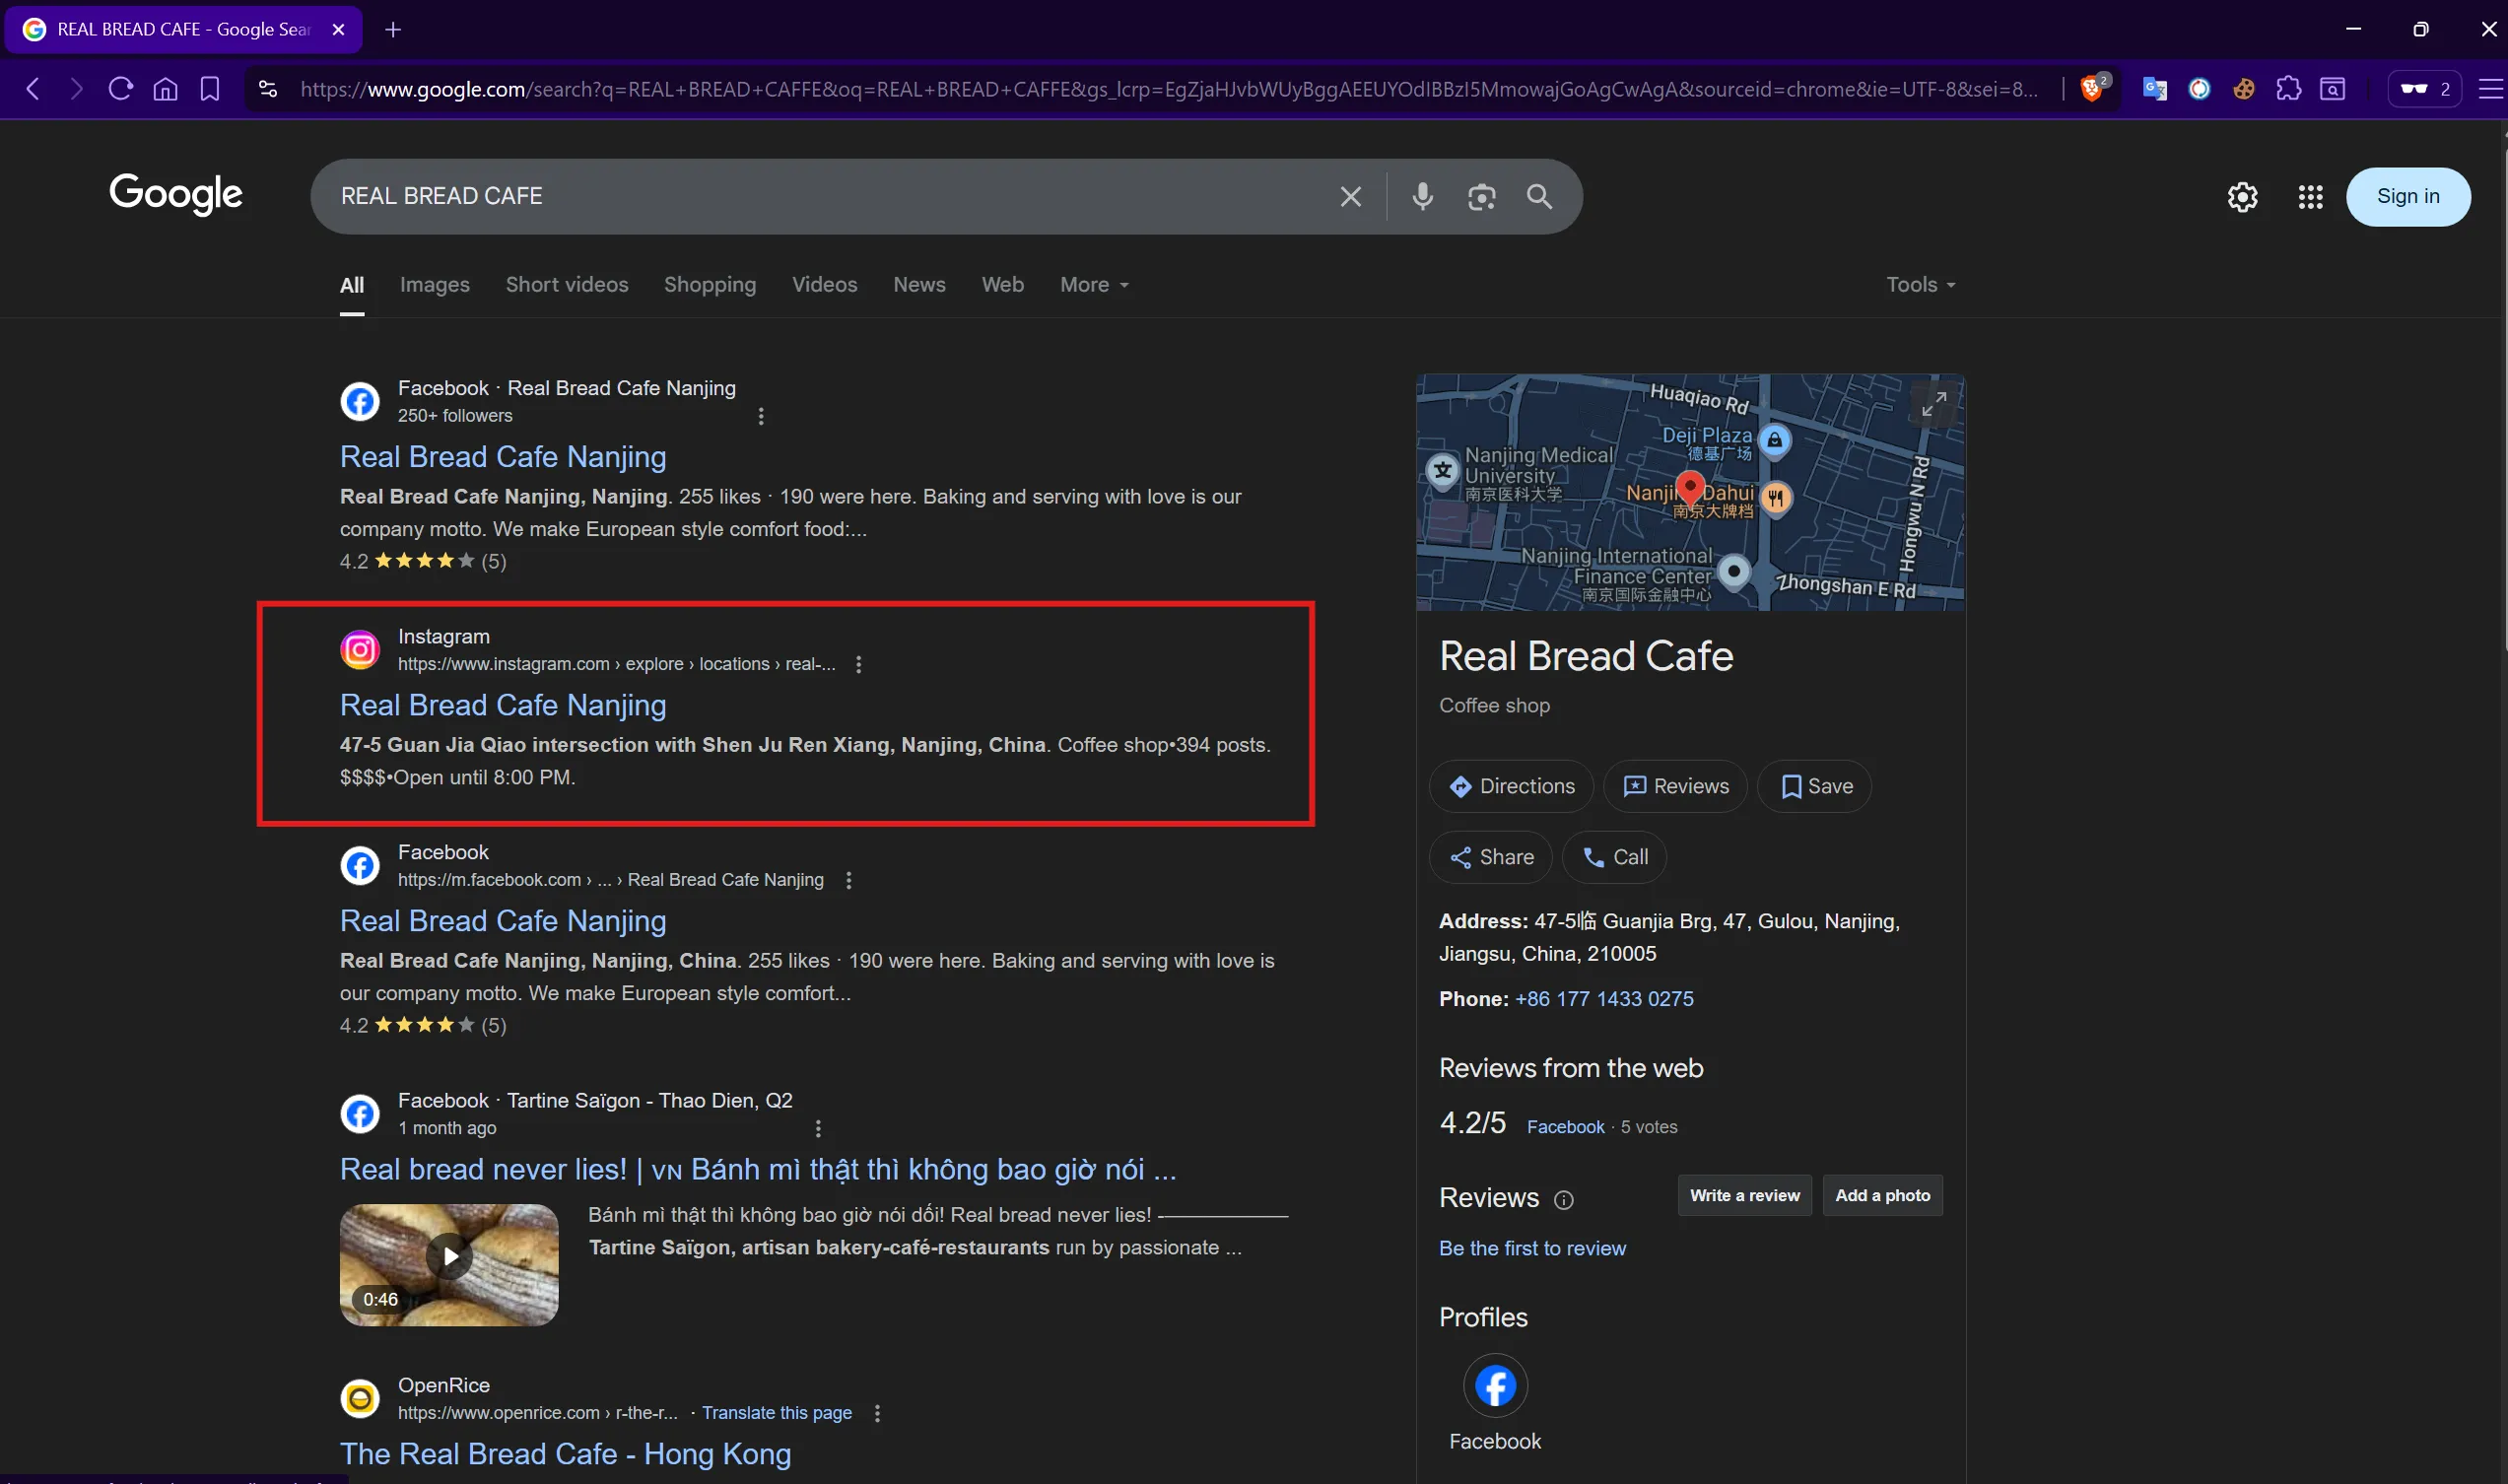Open the blue circular extension icon
The image size is (2508, 1484).
pos(2199,89)
